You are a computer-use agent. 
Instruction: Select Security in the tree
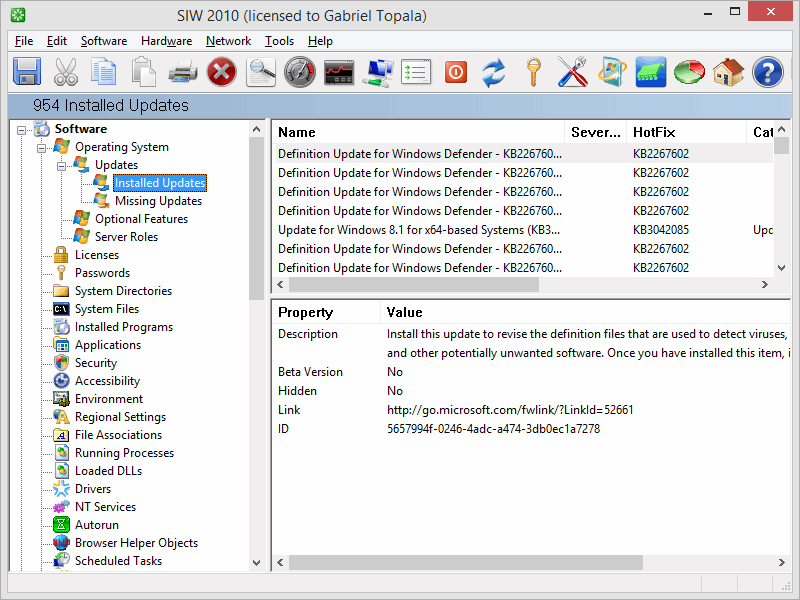click(x=95, y=363)
